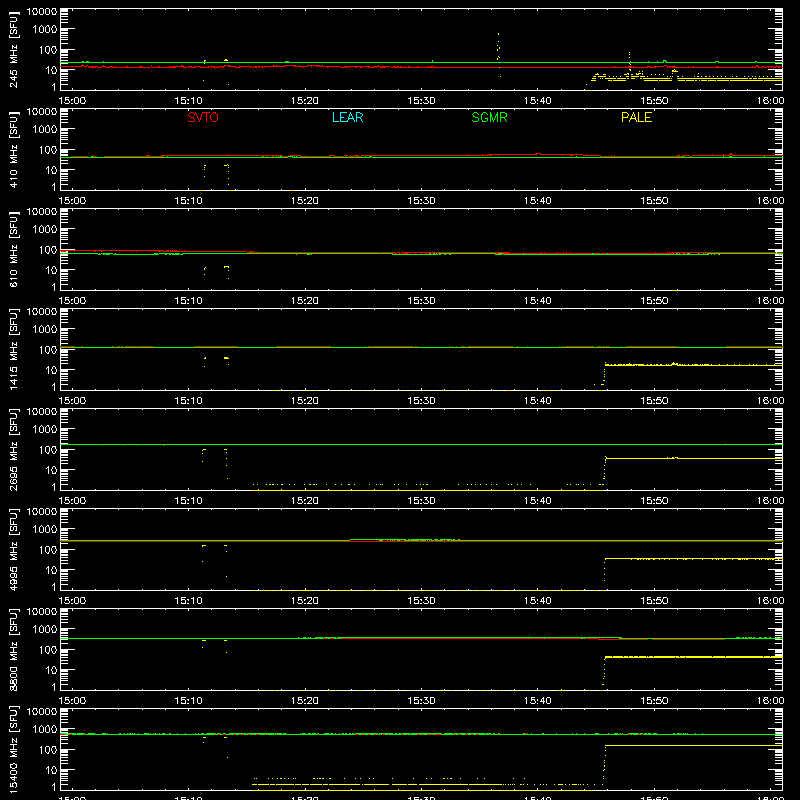800x800 pixels.
Task: Click 15:10 tick under the 245 MHz plot
Action: click(x=188, y=101)
